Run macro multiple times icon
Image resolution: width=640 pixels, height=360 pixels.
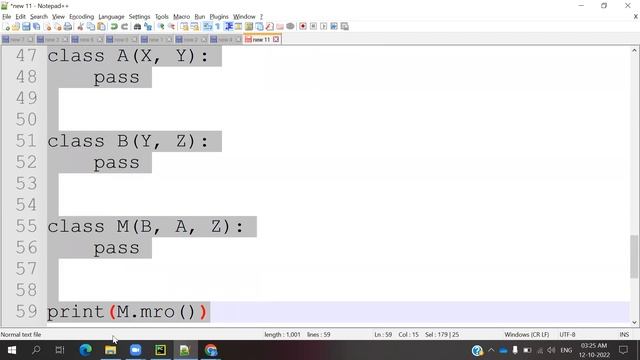click(x=334, y=27)
